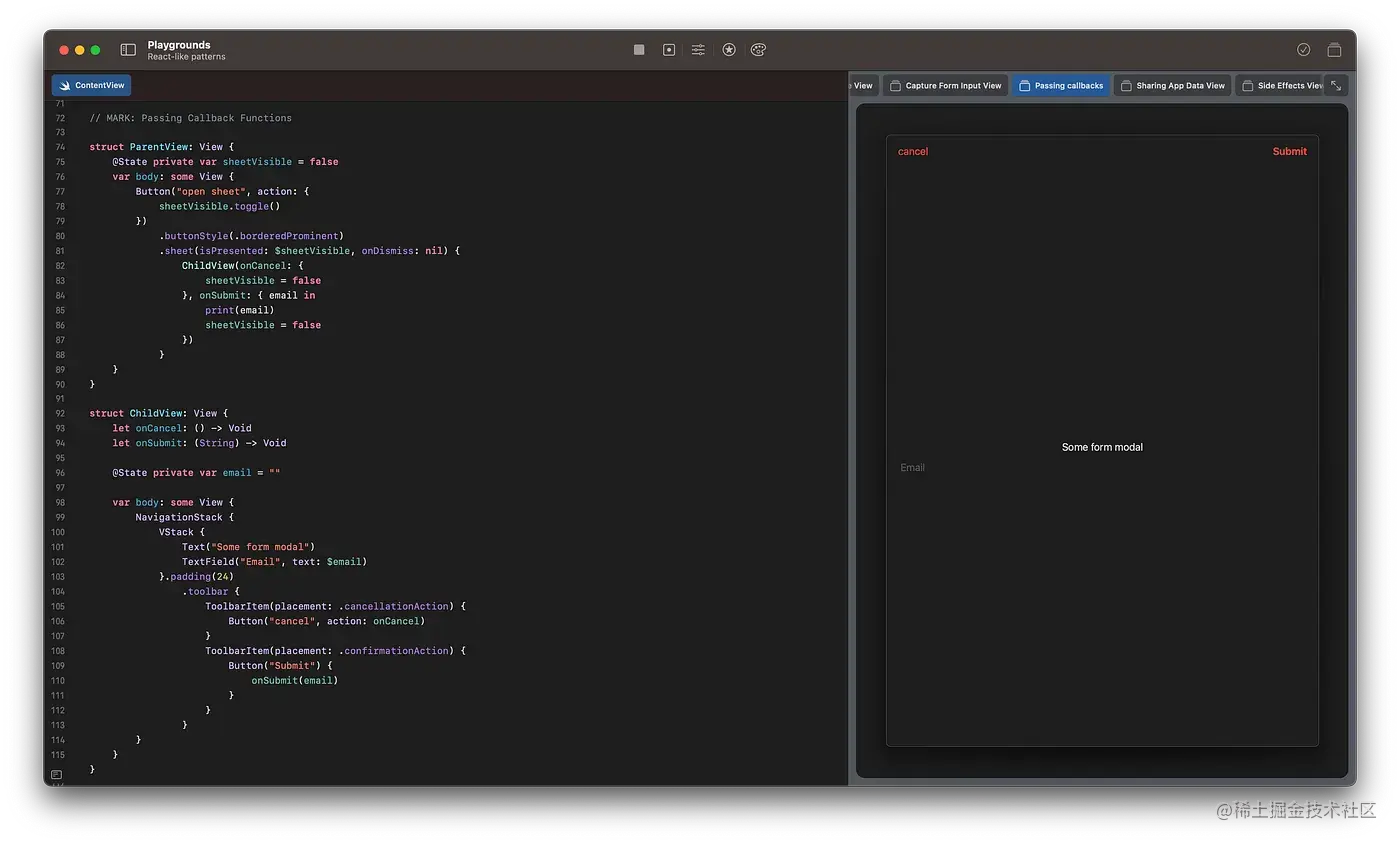Click the NavigationStack { code line
The image size is (1400, 844).
point(185,517)
